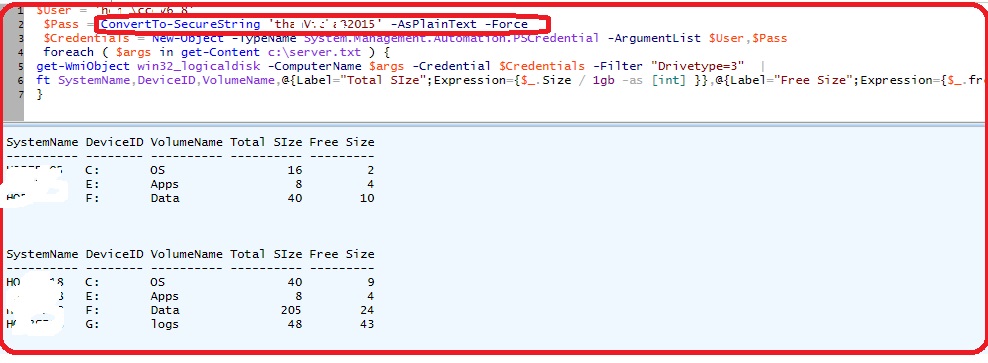Click the logs volume name
The width and height of the screenshot is (988, 363).
tap(164, 325)
